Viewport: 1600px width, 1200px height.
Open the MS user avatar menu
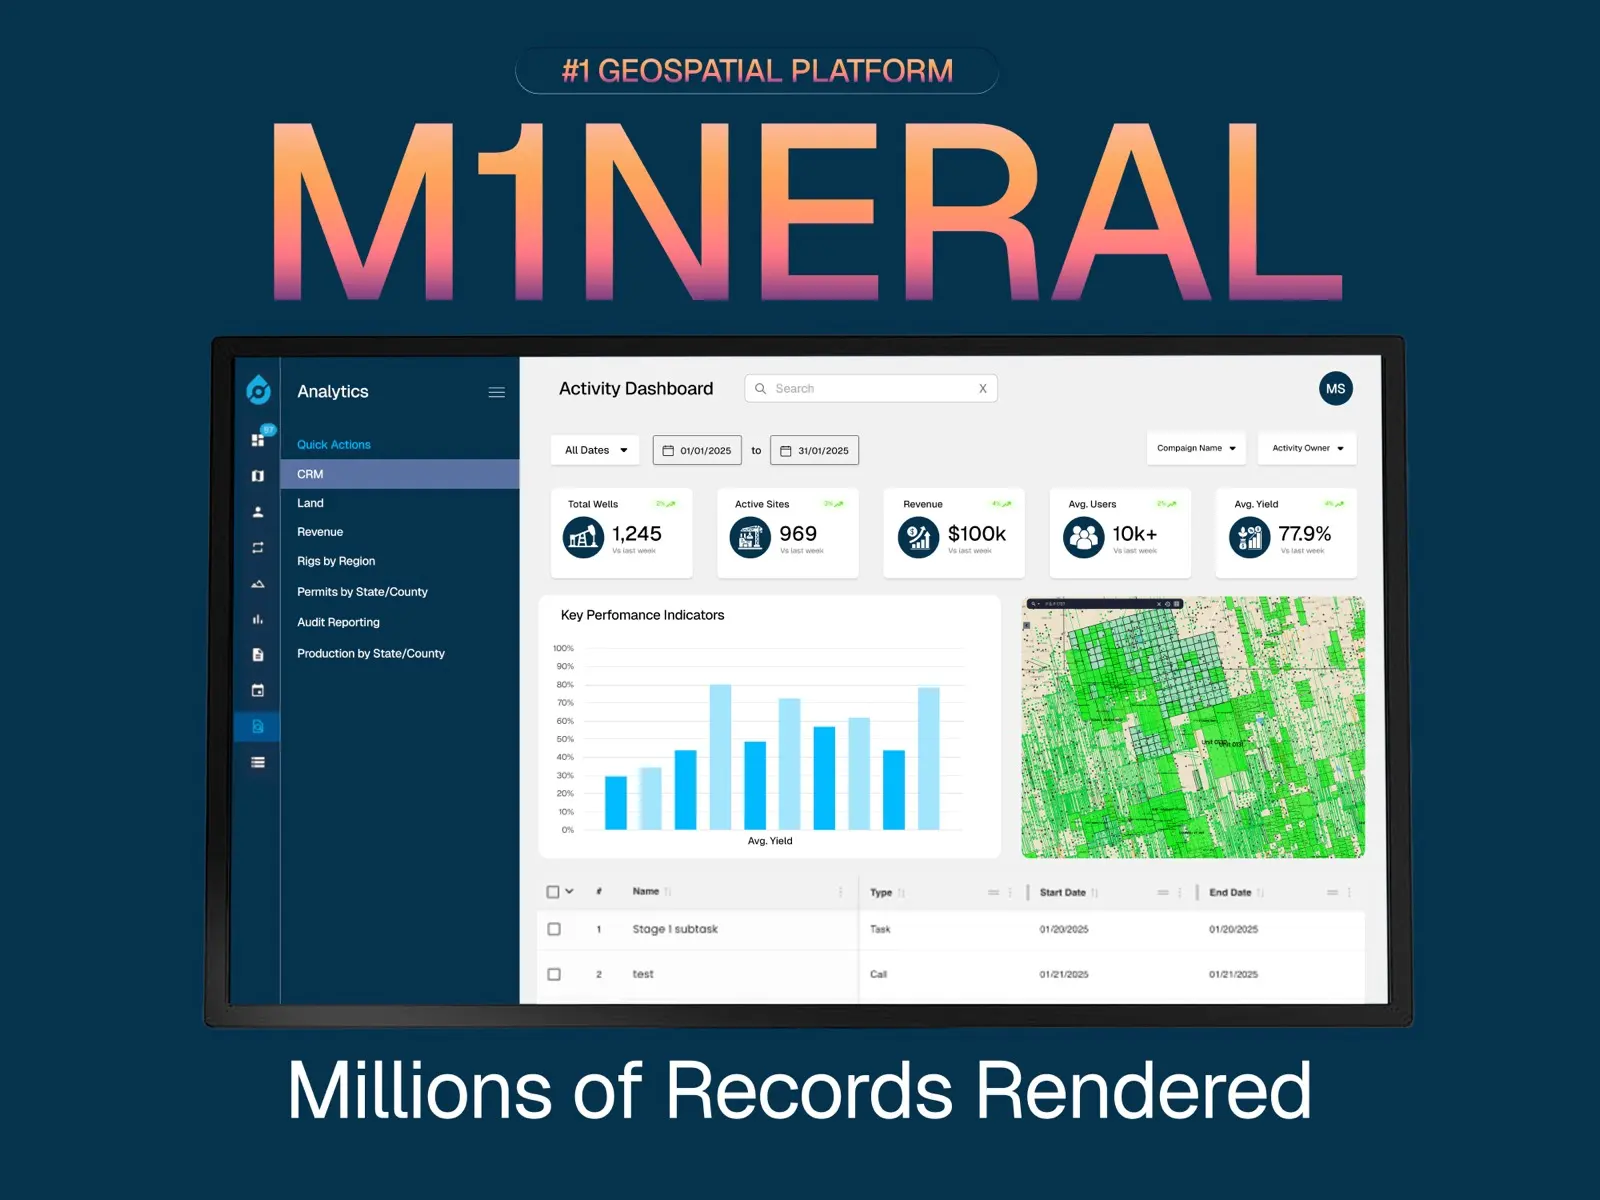pos(1336,389)
